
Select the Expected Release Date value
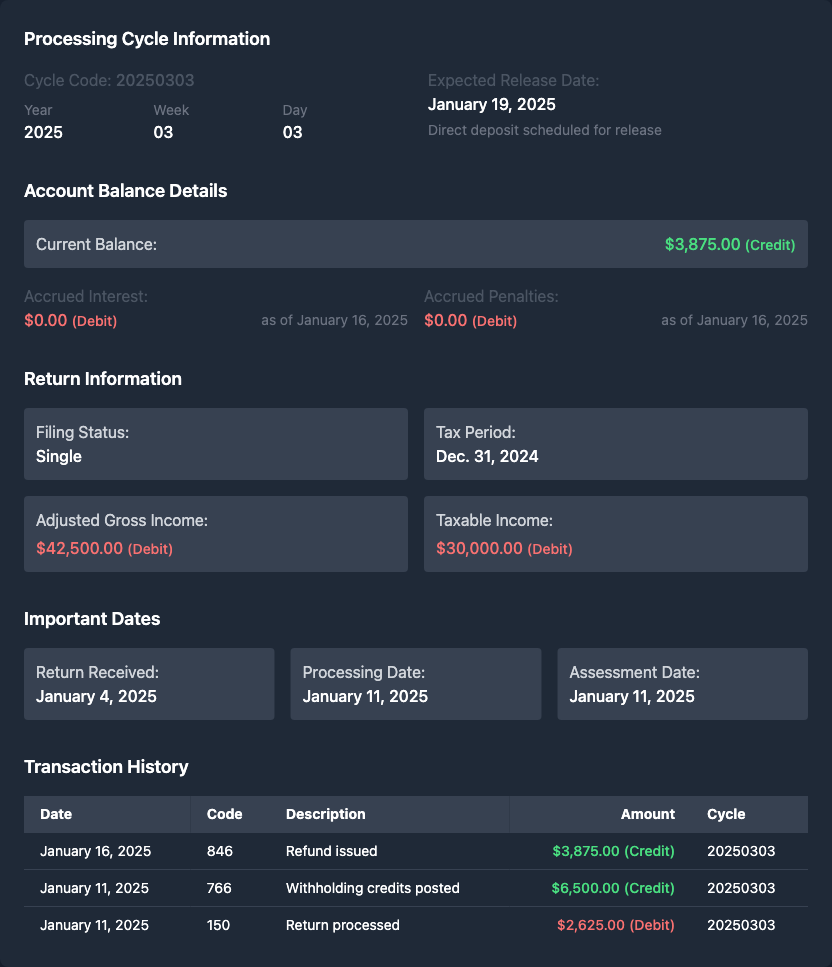tap(491, 104)
